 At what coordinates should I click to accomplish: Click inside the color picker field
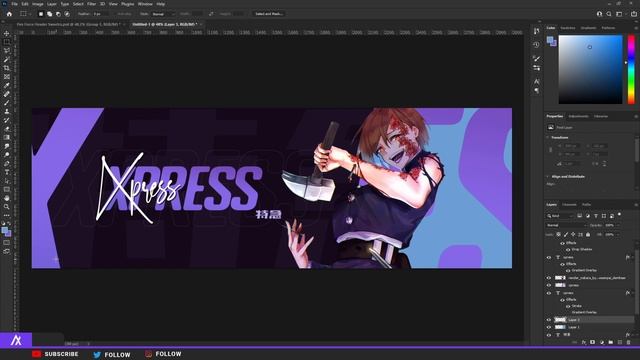click(590, 69)
